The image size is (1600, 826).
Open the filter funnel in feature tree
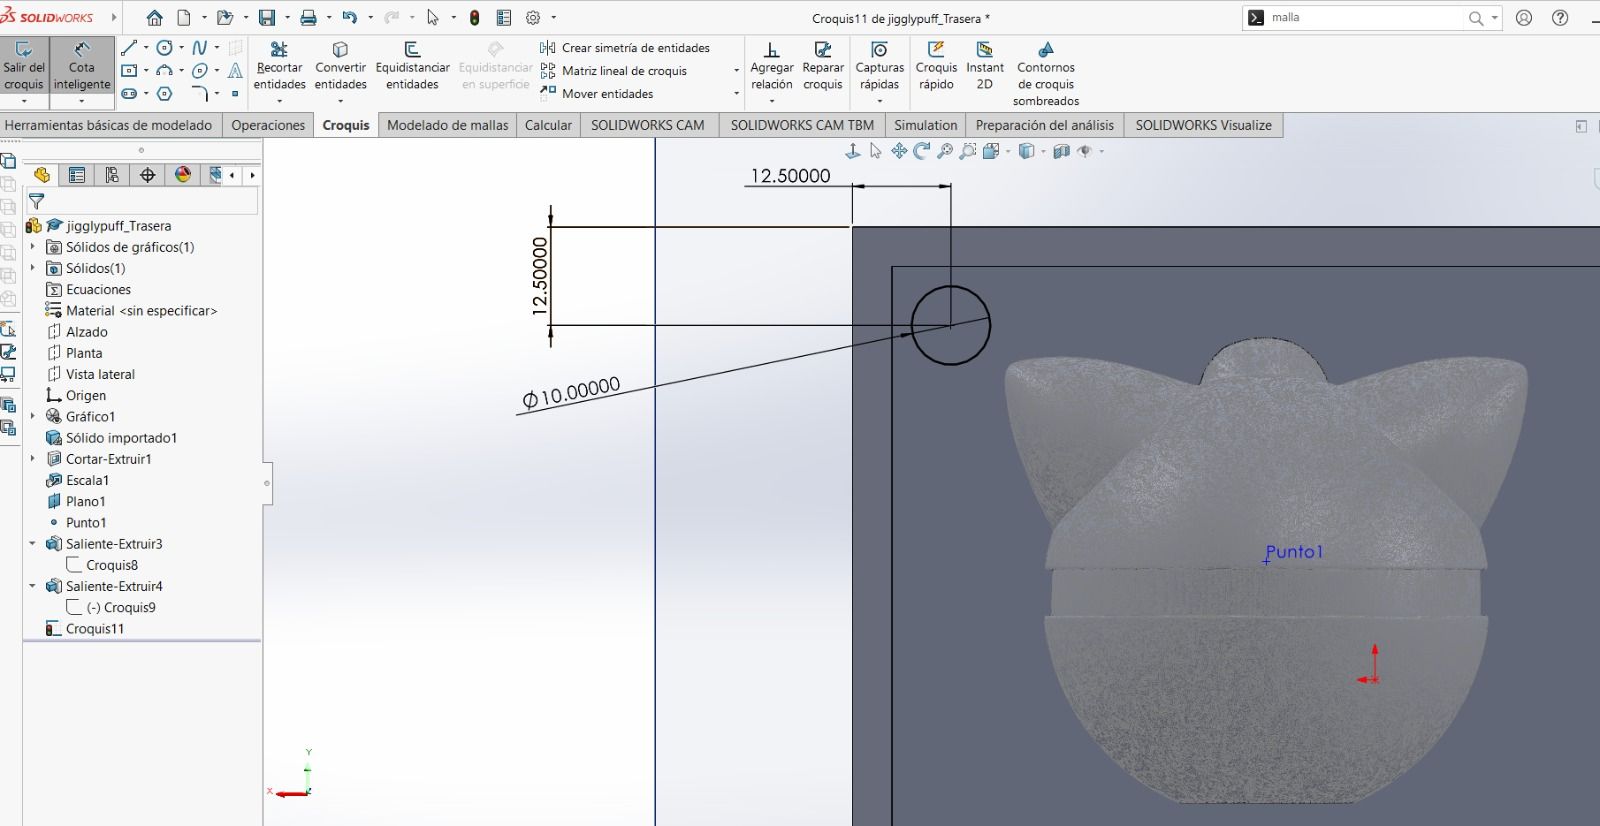click(x=37, y=201)
